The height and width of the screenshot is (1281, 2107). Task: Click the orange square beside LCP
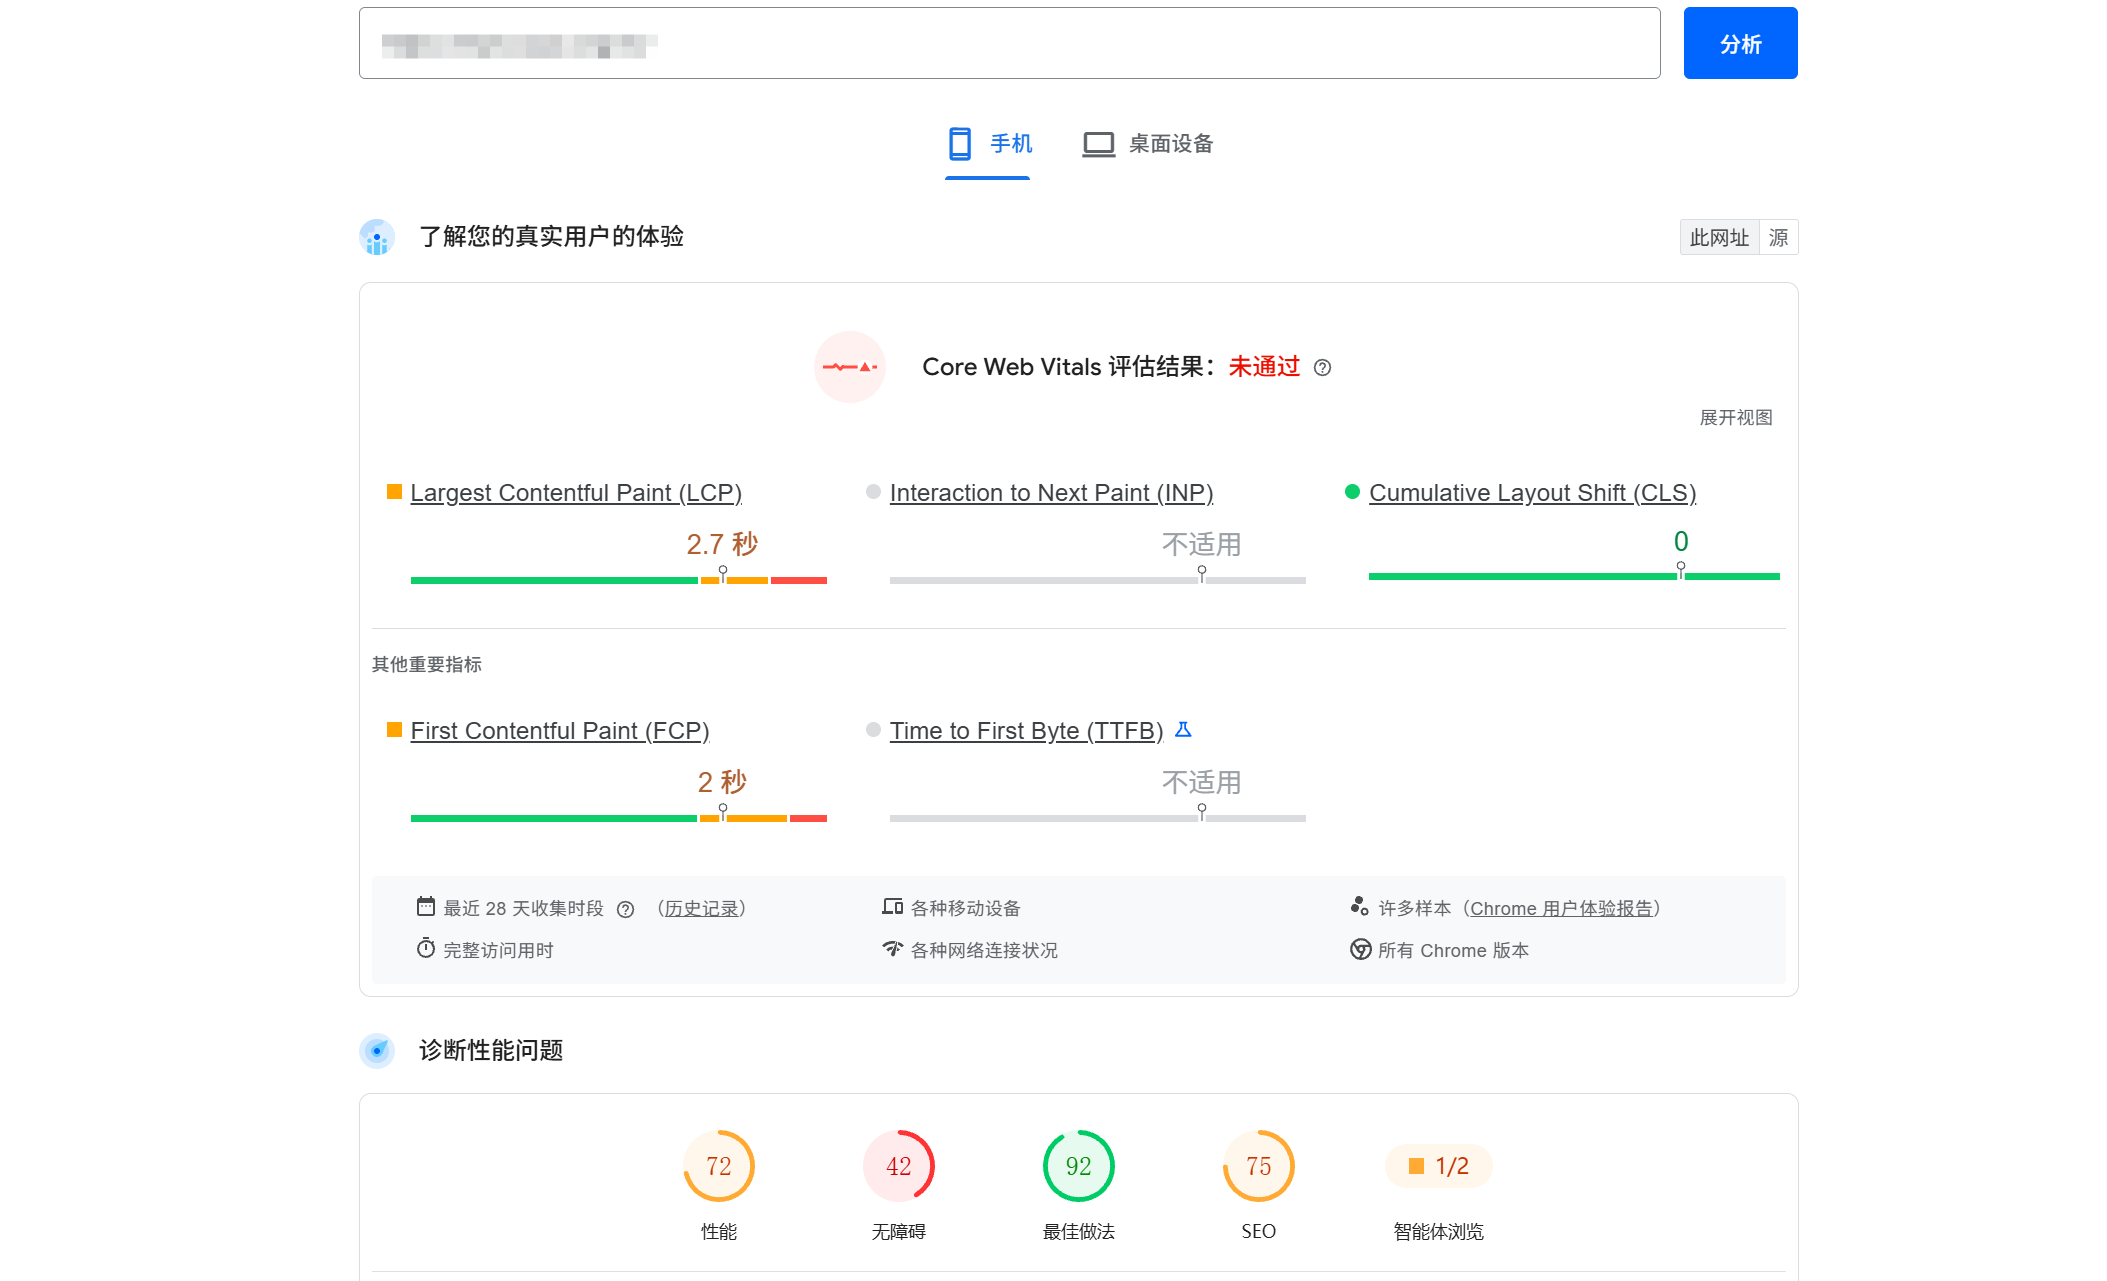(394, 492)
